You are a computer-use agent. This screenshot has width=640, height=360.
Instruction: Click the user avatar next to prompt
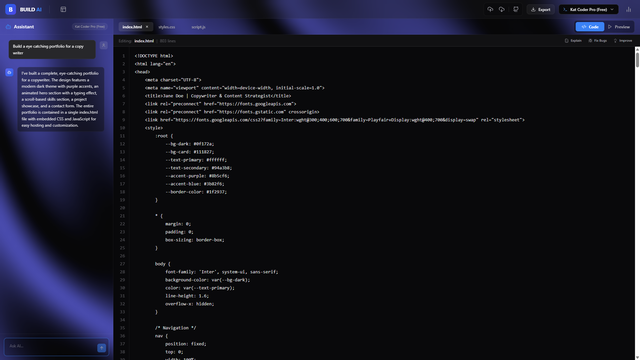pos(104,45)
